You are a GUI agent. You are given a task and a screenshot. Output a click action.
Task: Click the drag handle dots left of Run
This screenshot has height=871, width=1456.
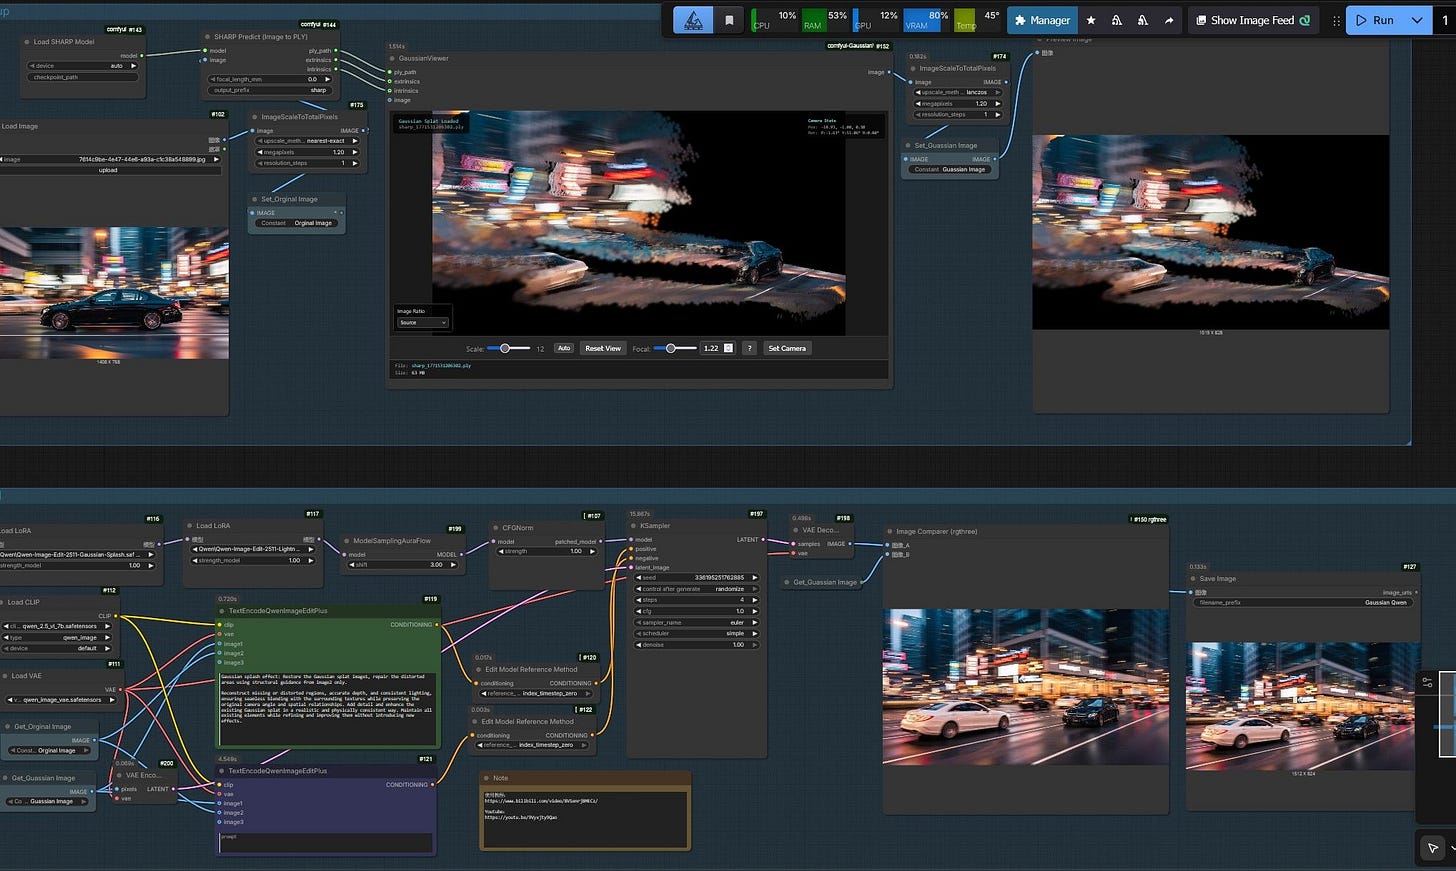point(1336,20)
